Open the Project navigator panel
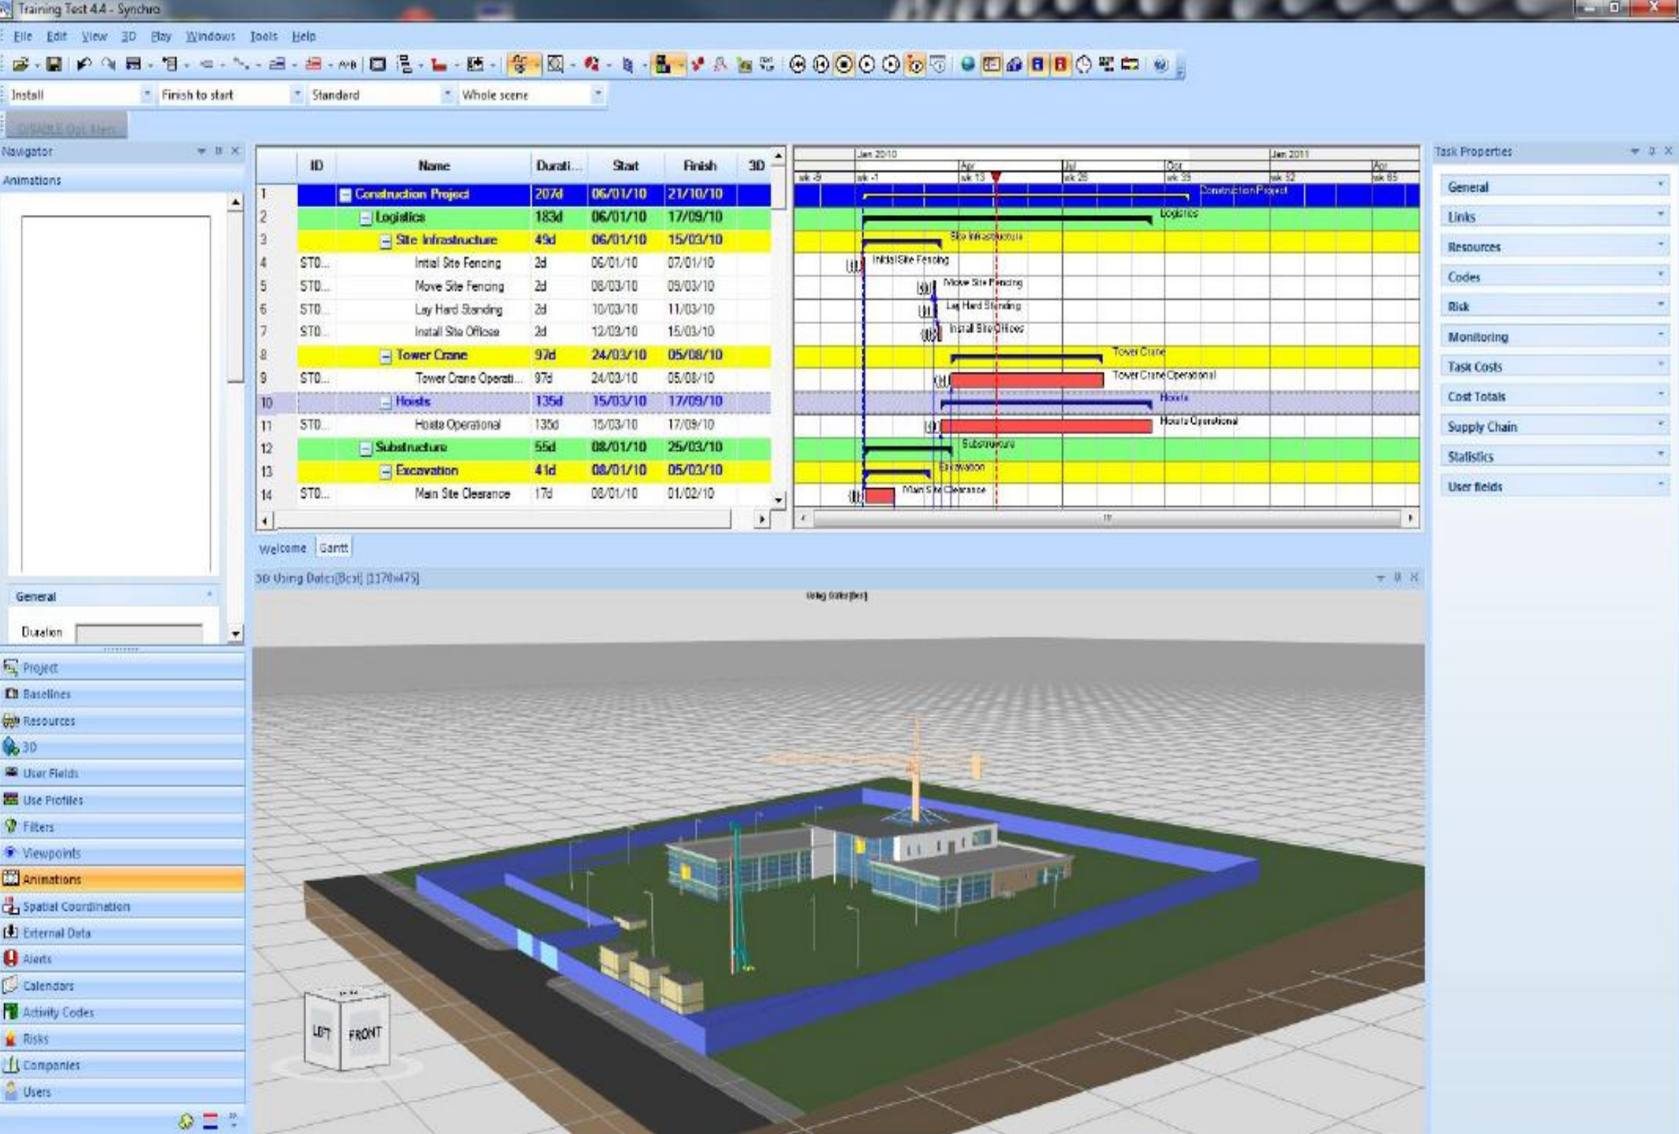1679x1134 pixels. coord(122,667)
